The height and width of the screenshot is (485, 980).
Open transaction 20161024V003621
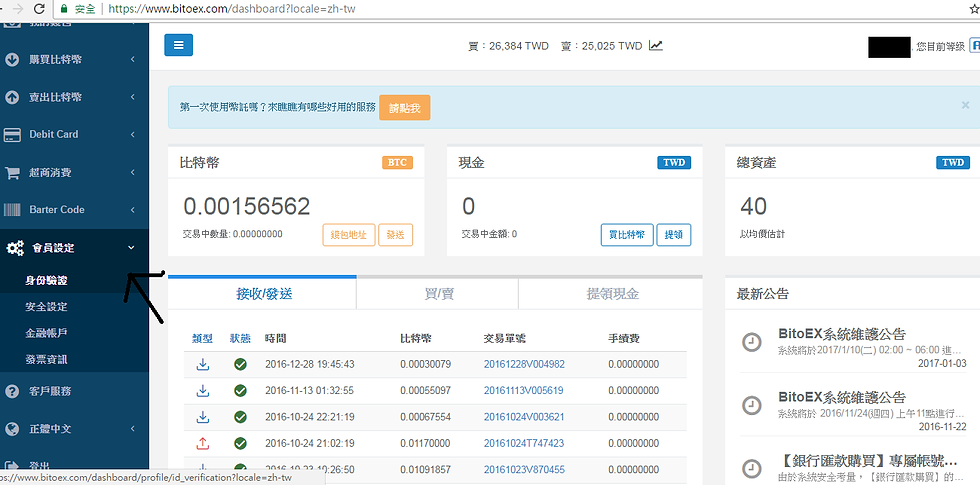pyautogui.click(x=524, y=417)
